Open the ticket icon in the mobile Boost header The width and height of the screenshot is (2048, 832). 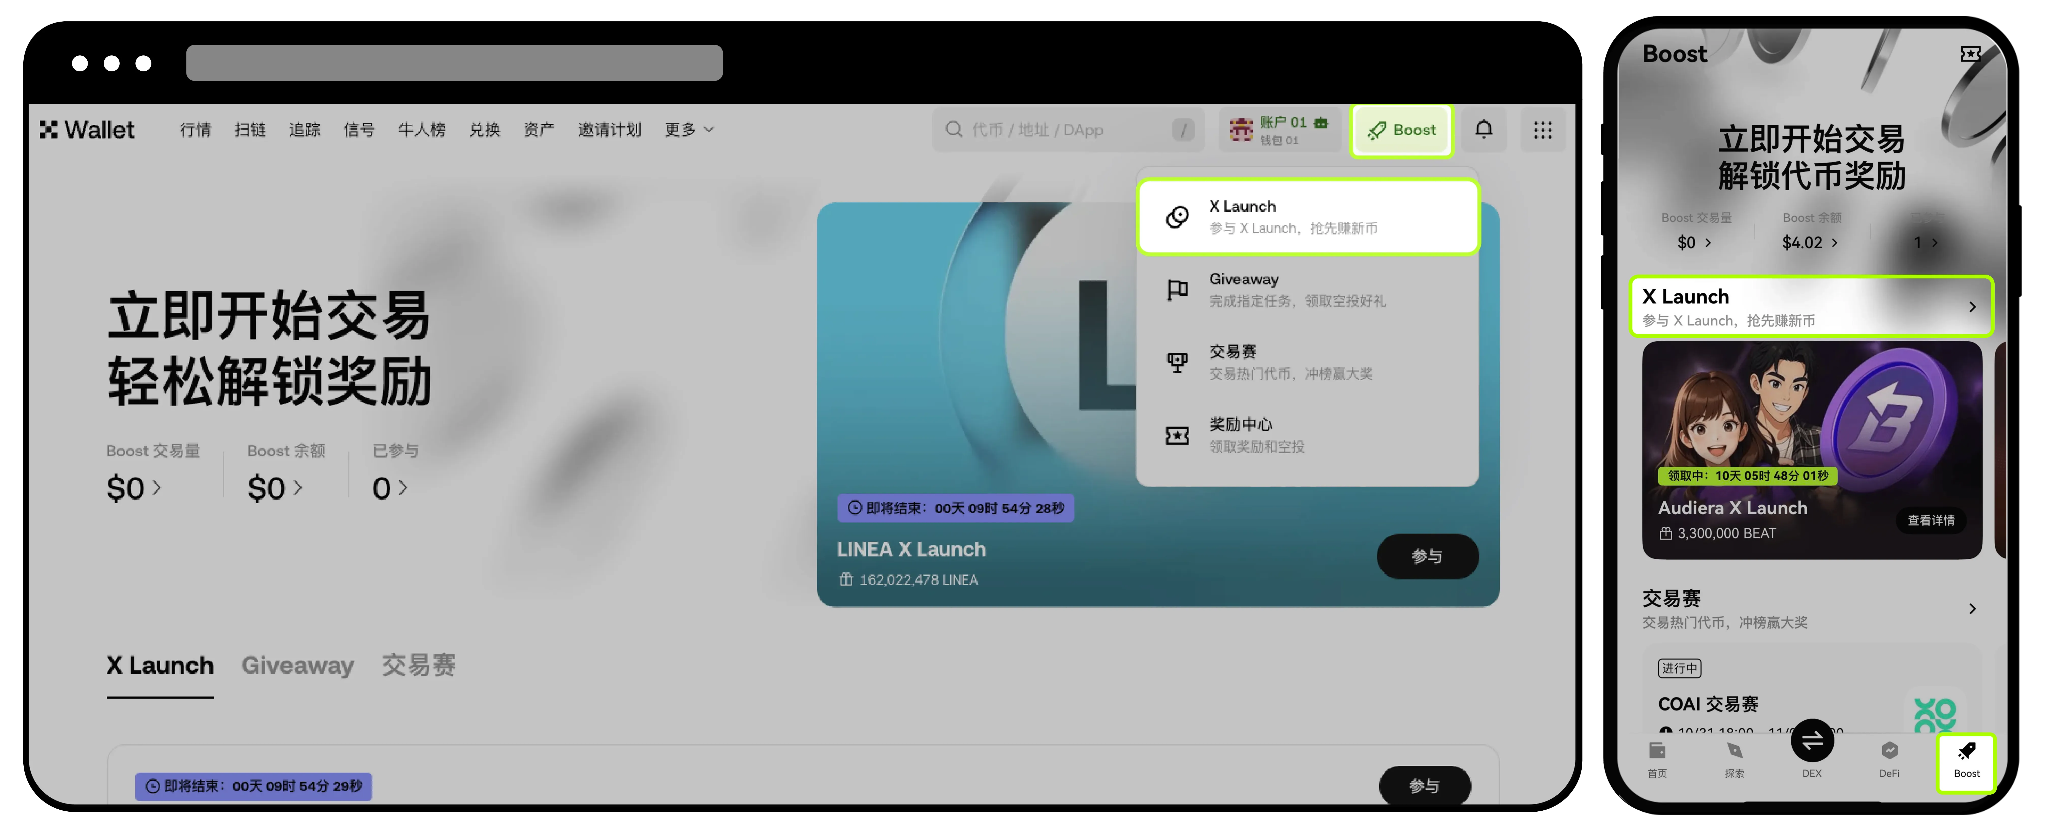point(1970,54)
